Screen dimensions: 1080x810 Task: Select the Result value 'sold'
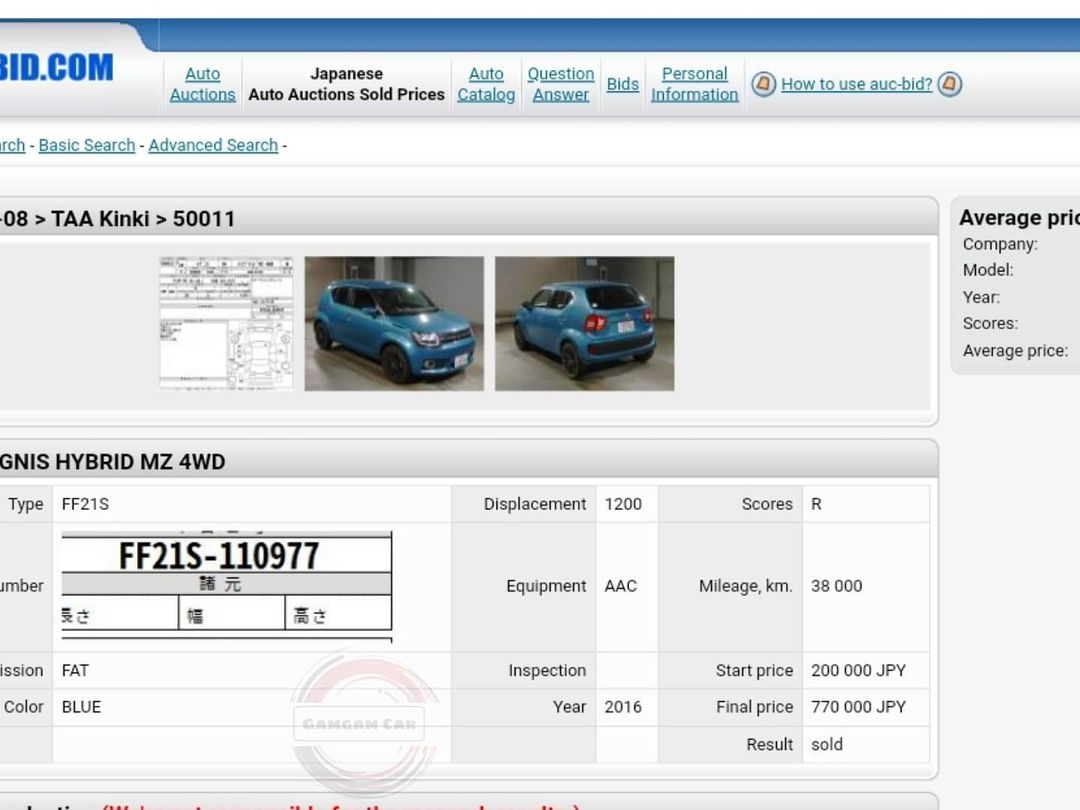coord(827,745)
